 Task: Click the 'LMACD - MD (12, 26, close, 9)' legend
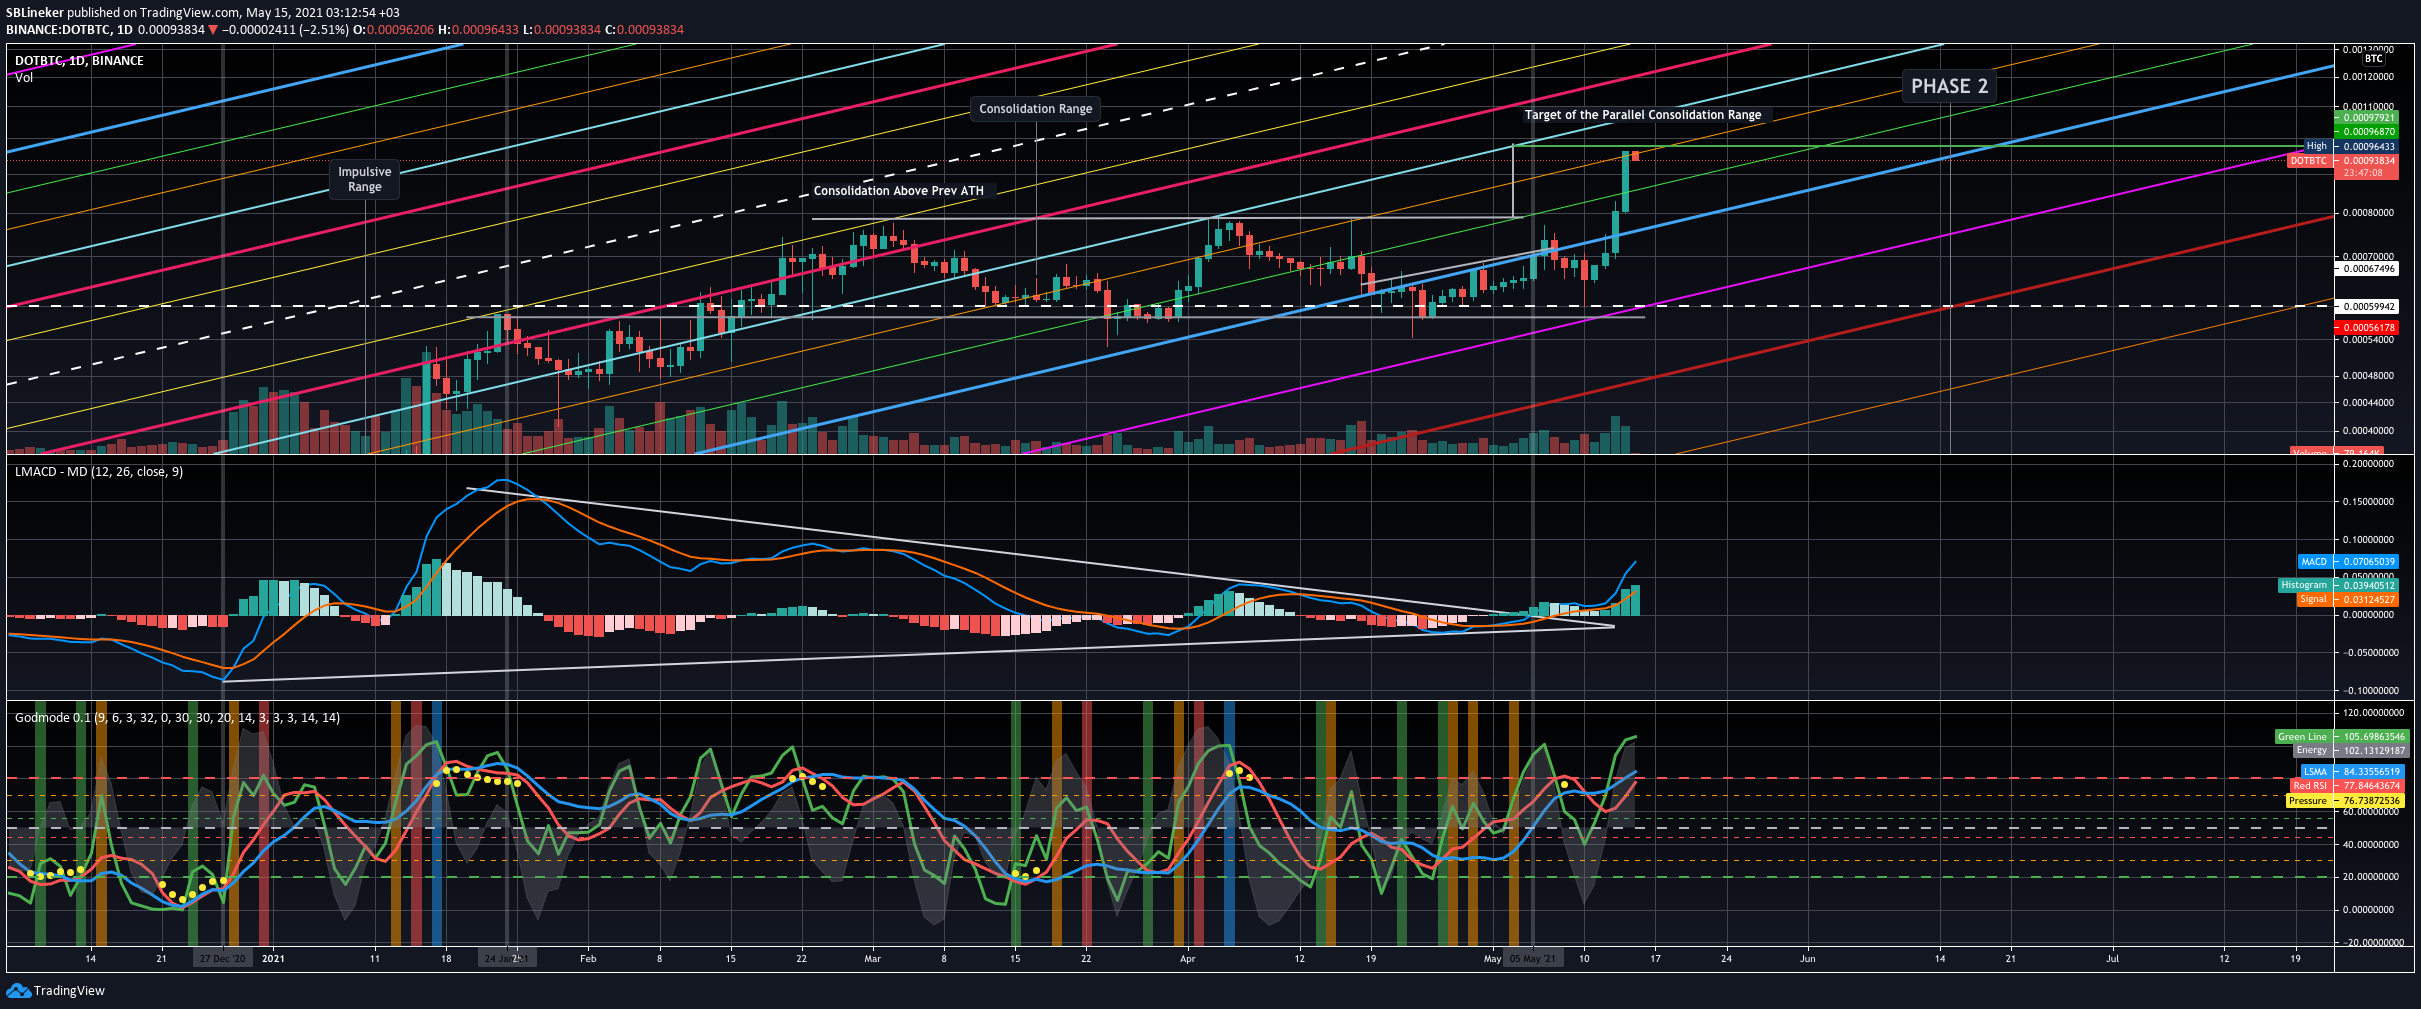coord(99,472)
